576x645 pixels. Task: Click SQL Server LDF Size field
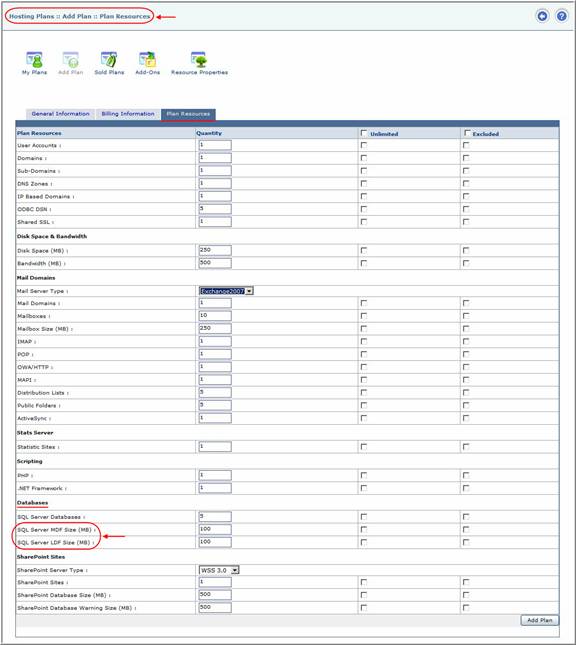click(215, 542)
